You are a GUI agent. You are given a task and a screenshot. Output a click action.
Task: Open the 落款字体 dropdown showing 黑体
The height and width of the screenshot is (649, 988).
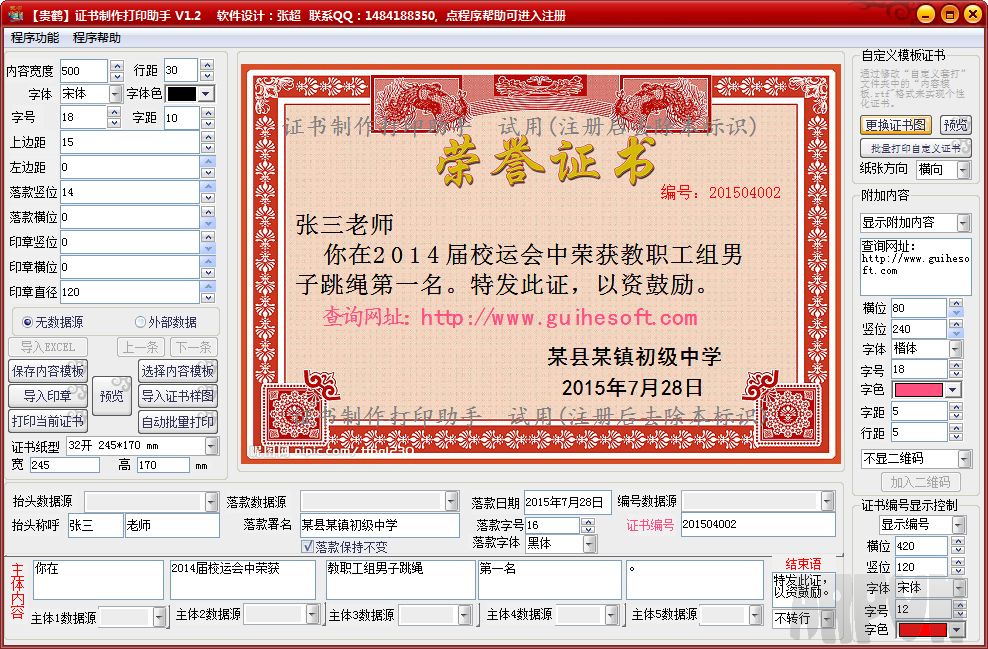[589, 543]
